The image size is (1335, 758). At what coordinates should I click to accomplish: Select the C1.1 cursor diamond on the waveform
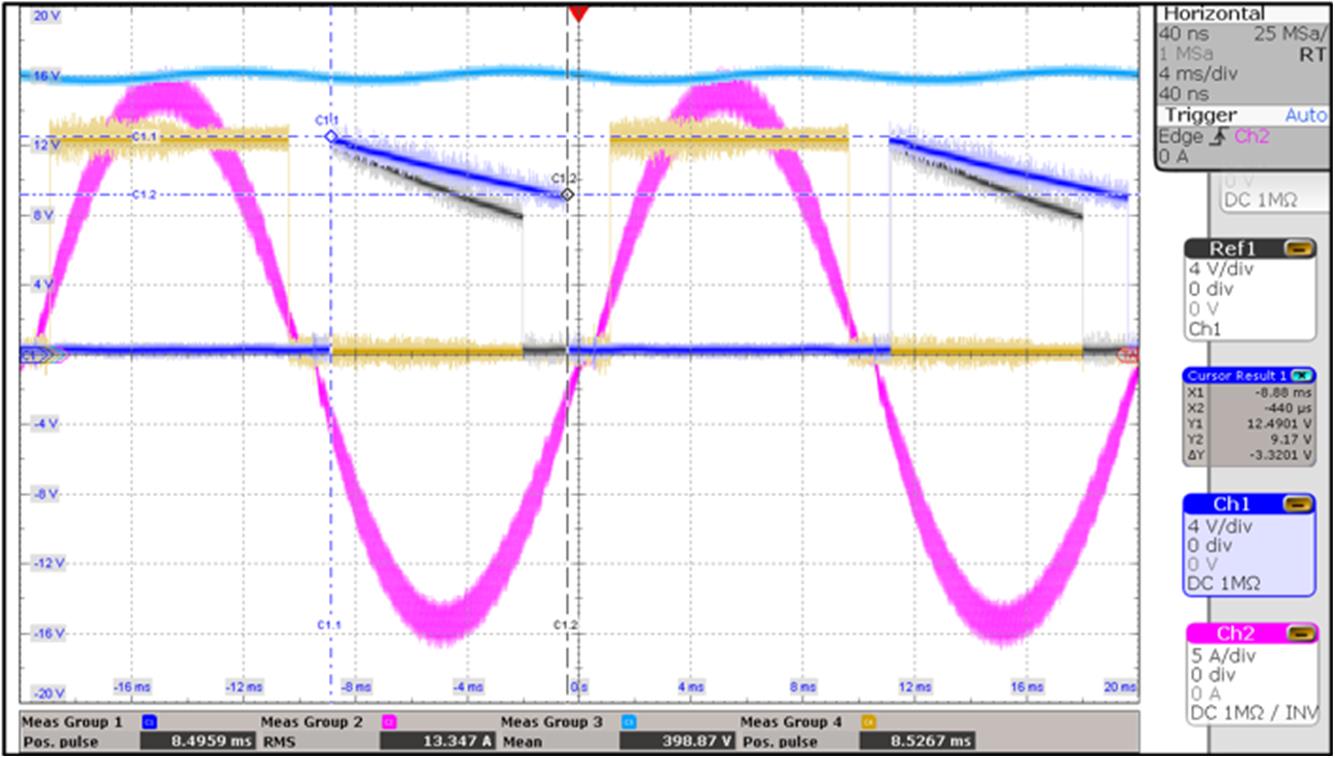[331, 137]
